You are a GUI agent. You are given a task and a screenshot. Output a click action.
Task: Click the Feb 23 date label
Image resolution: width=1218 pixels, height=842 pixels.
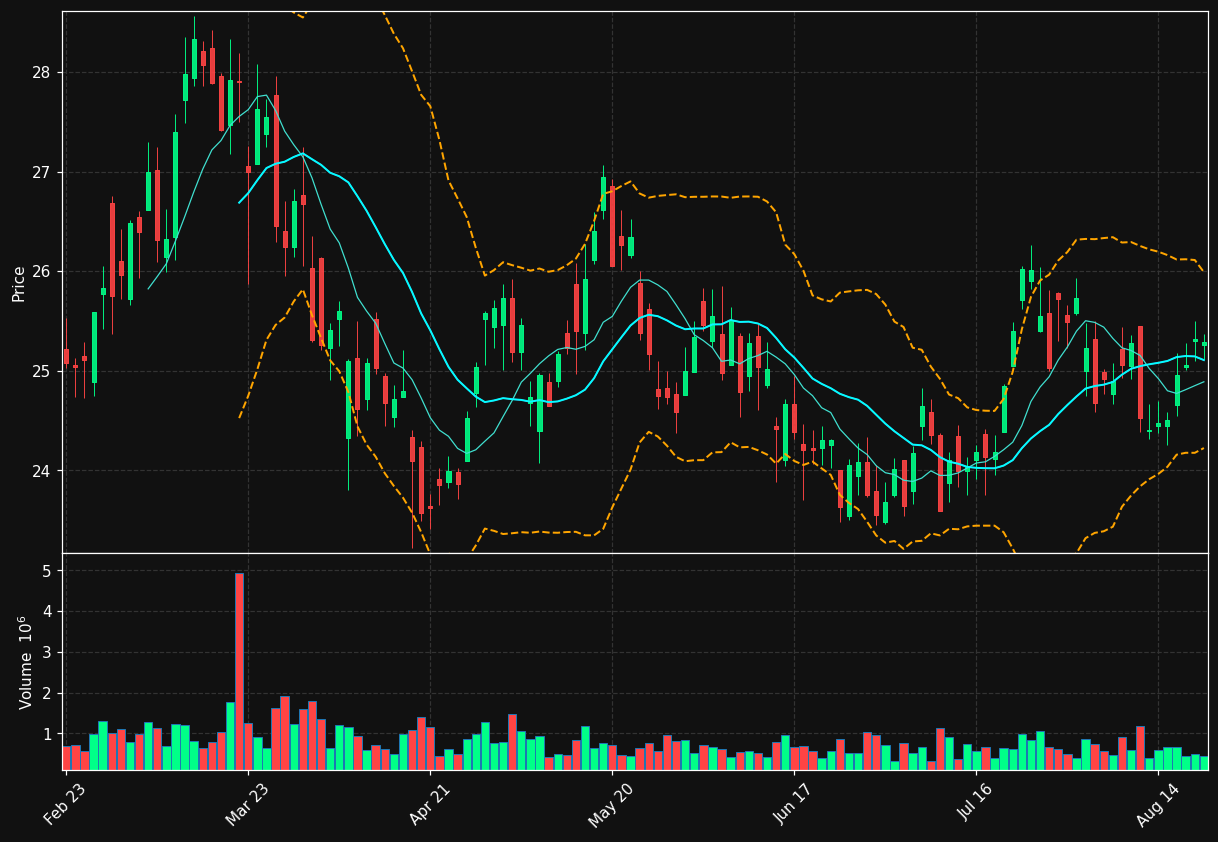(65, 804)
